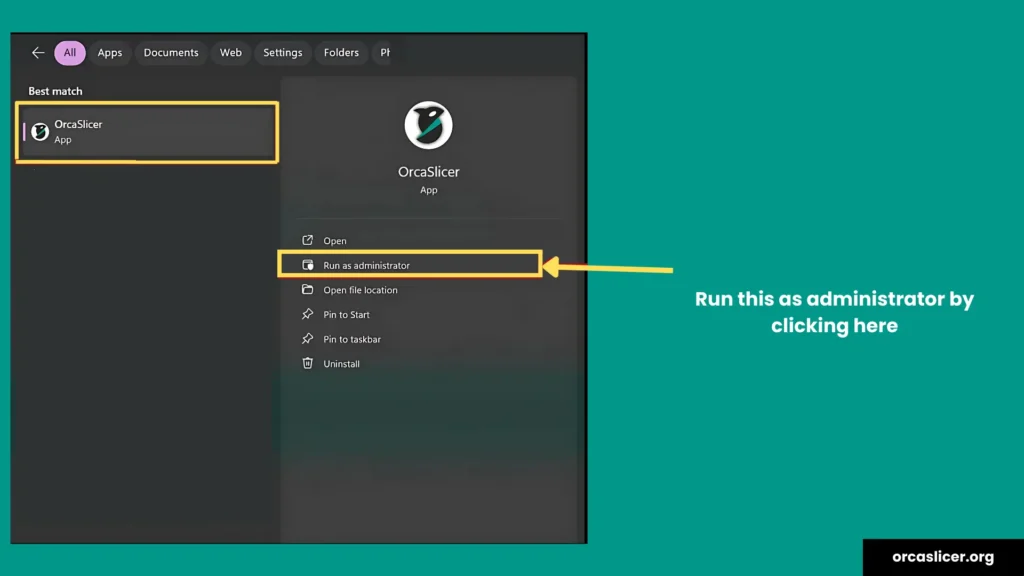1024x576 pixels.
Task: Click the orcaslicer.org label
Action: pos(942,557)
